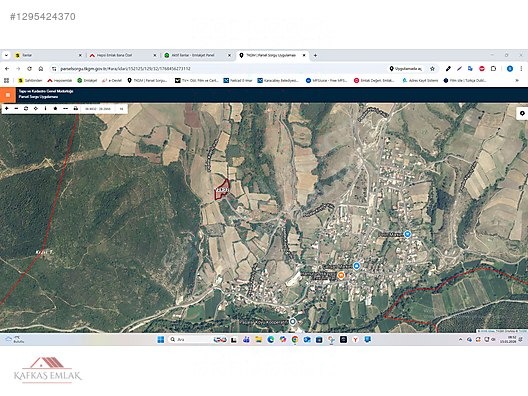Open a new browser tab

(x=315, y=55)
